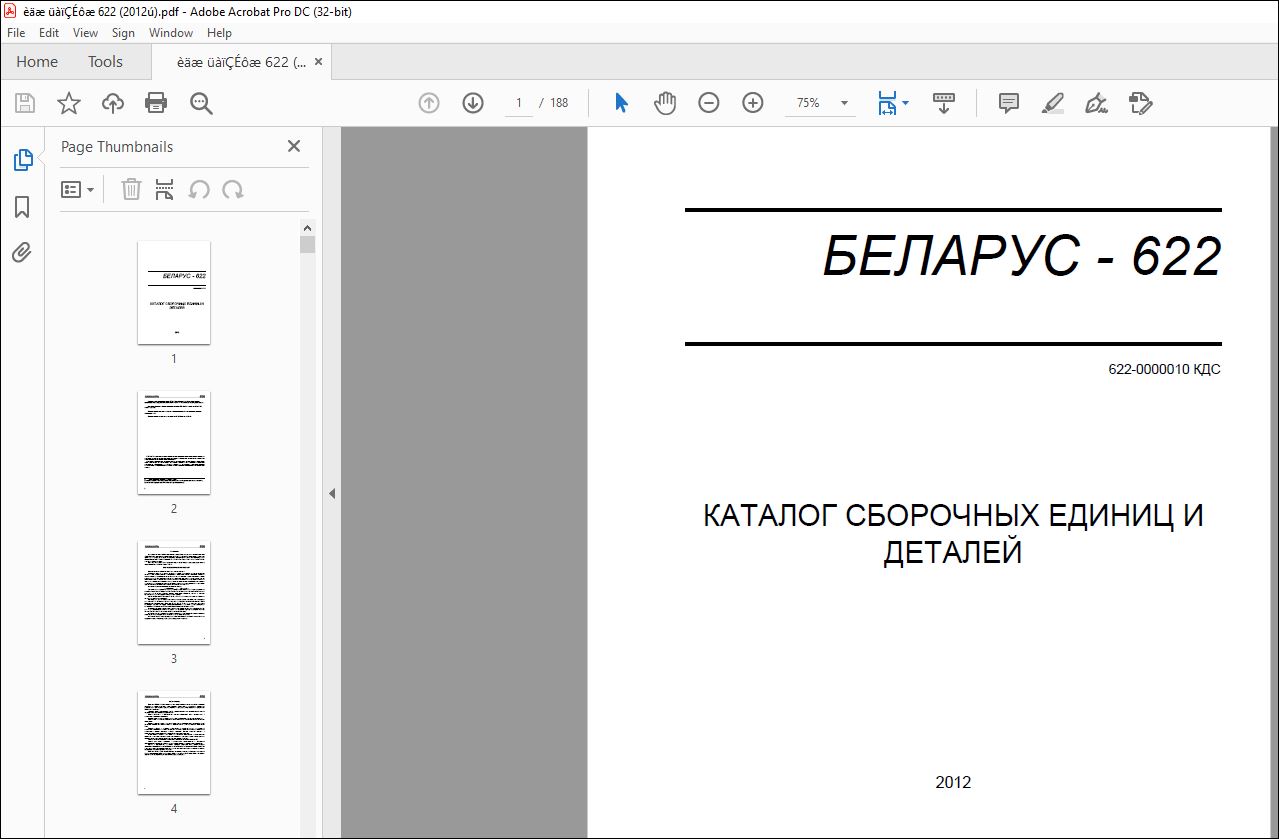
Task: Select page 1 thumbnail
Action: coord(174,292)
